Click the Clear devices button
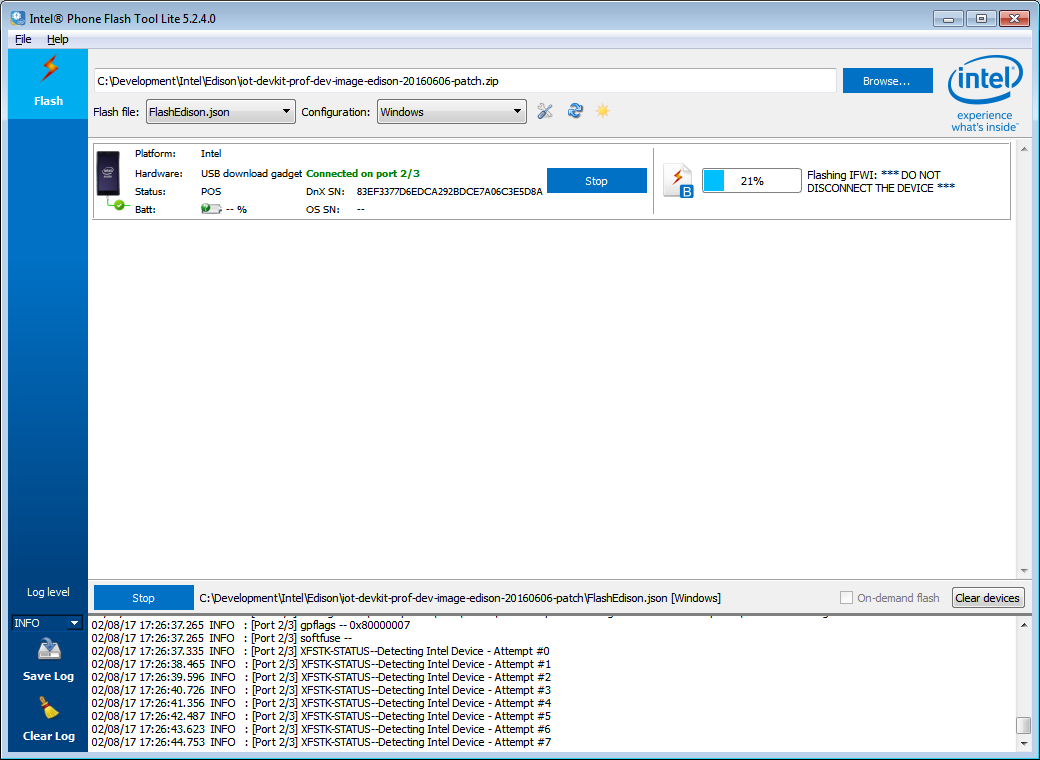1040x760 pixels. coord(987,598)
